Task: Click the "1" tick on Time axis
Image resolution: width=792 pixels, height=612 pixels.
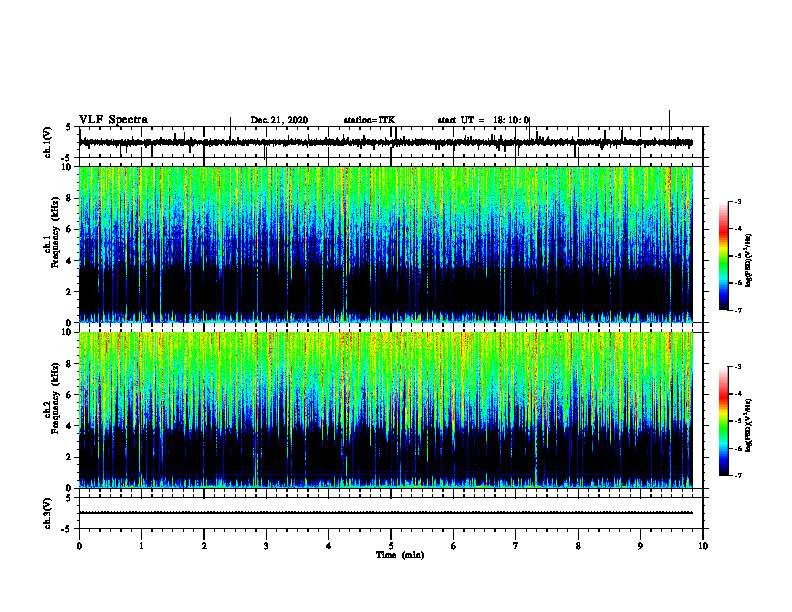Action: pyautogui.click(x=141, y=545)
